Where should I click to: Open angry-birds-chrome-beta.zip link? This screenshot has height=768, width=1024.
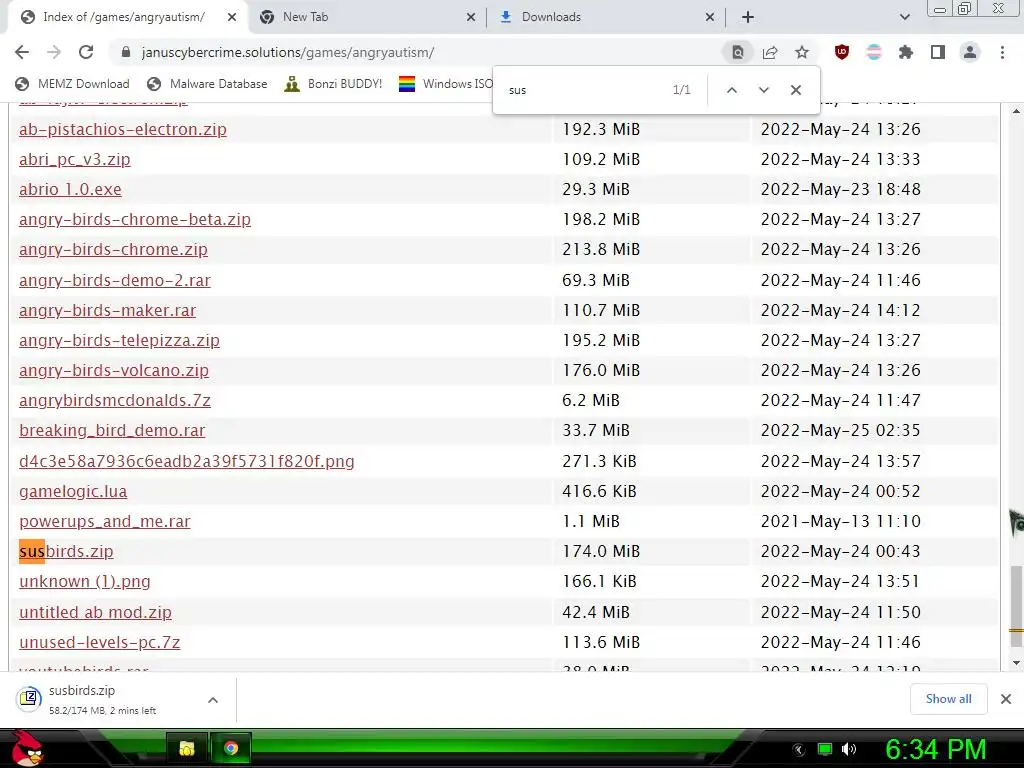coord(135,219)
